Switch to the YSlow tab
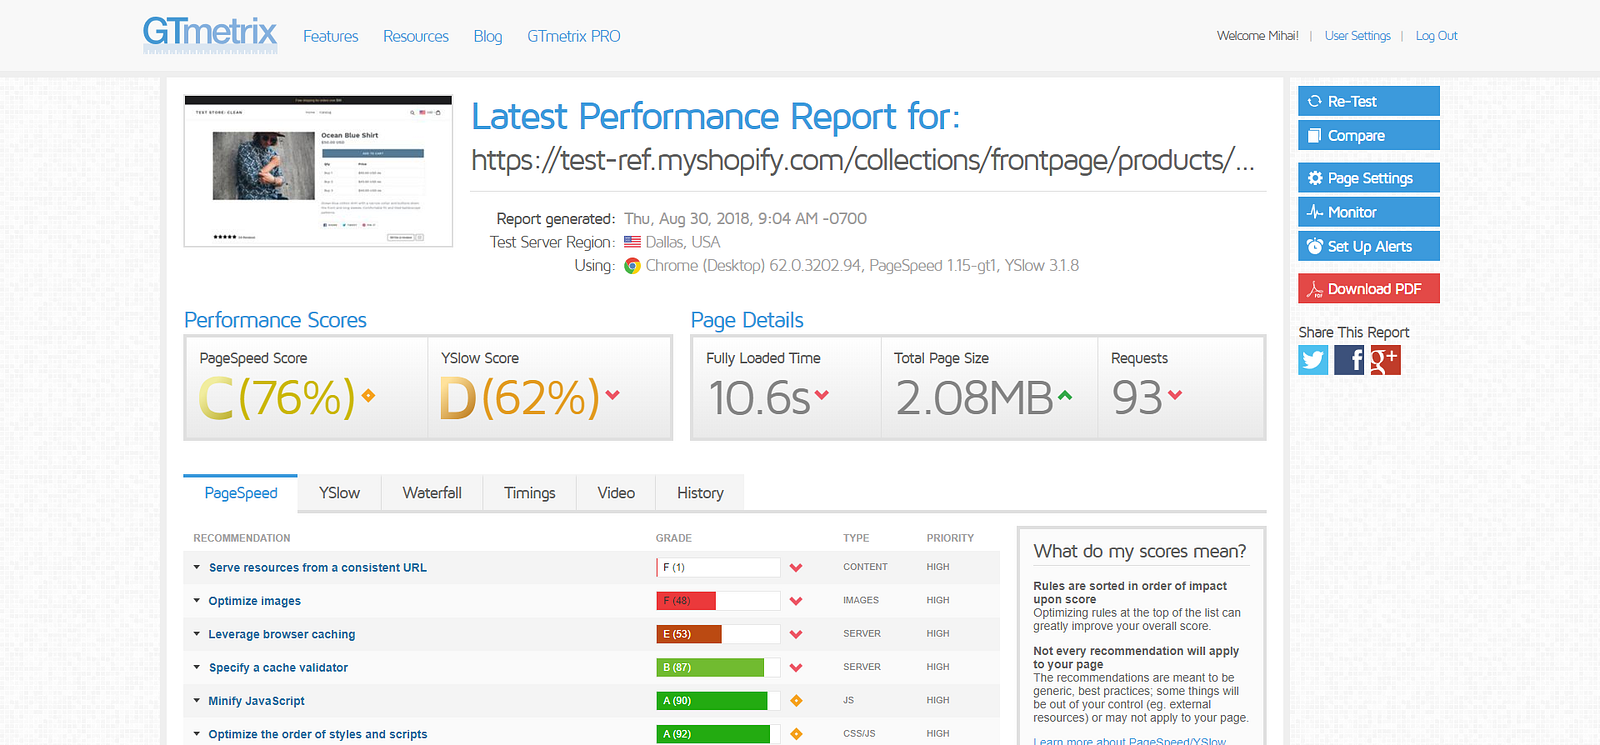Viewport: 1600px width, 745px height. [339, 493]
